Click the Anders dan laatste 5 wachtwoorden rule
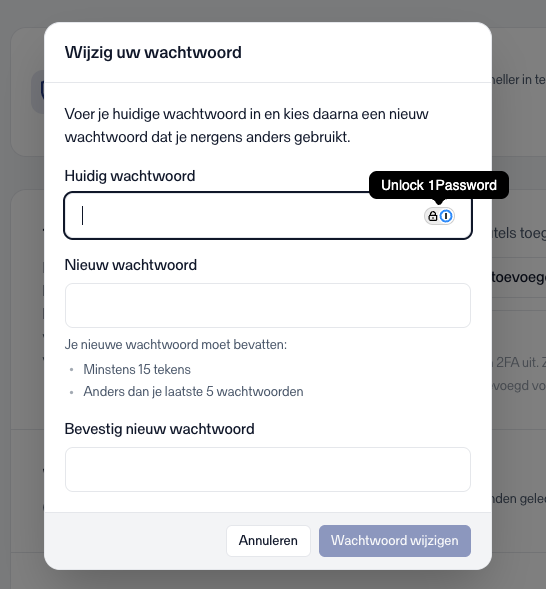 (193, 391)
